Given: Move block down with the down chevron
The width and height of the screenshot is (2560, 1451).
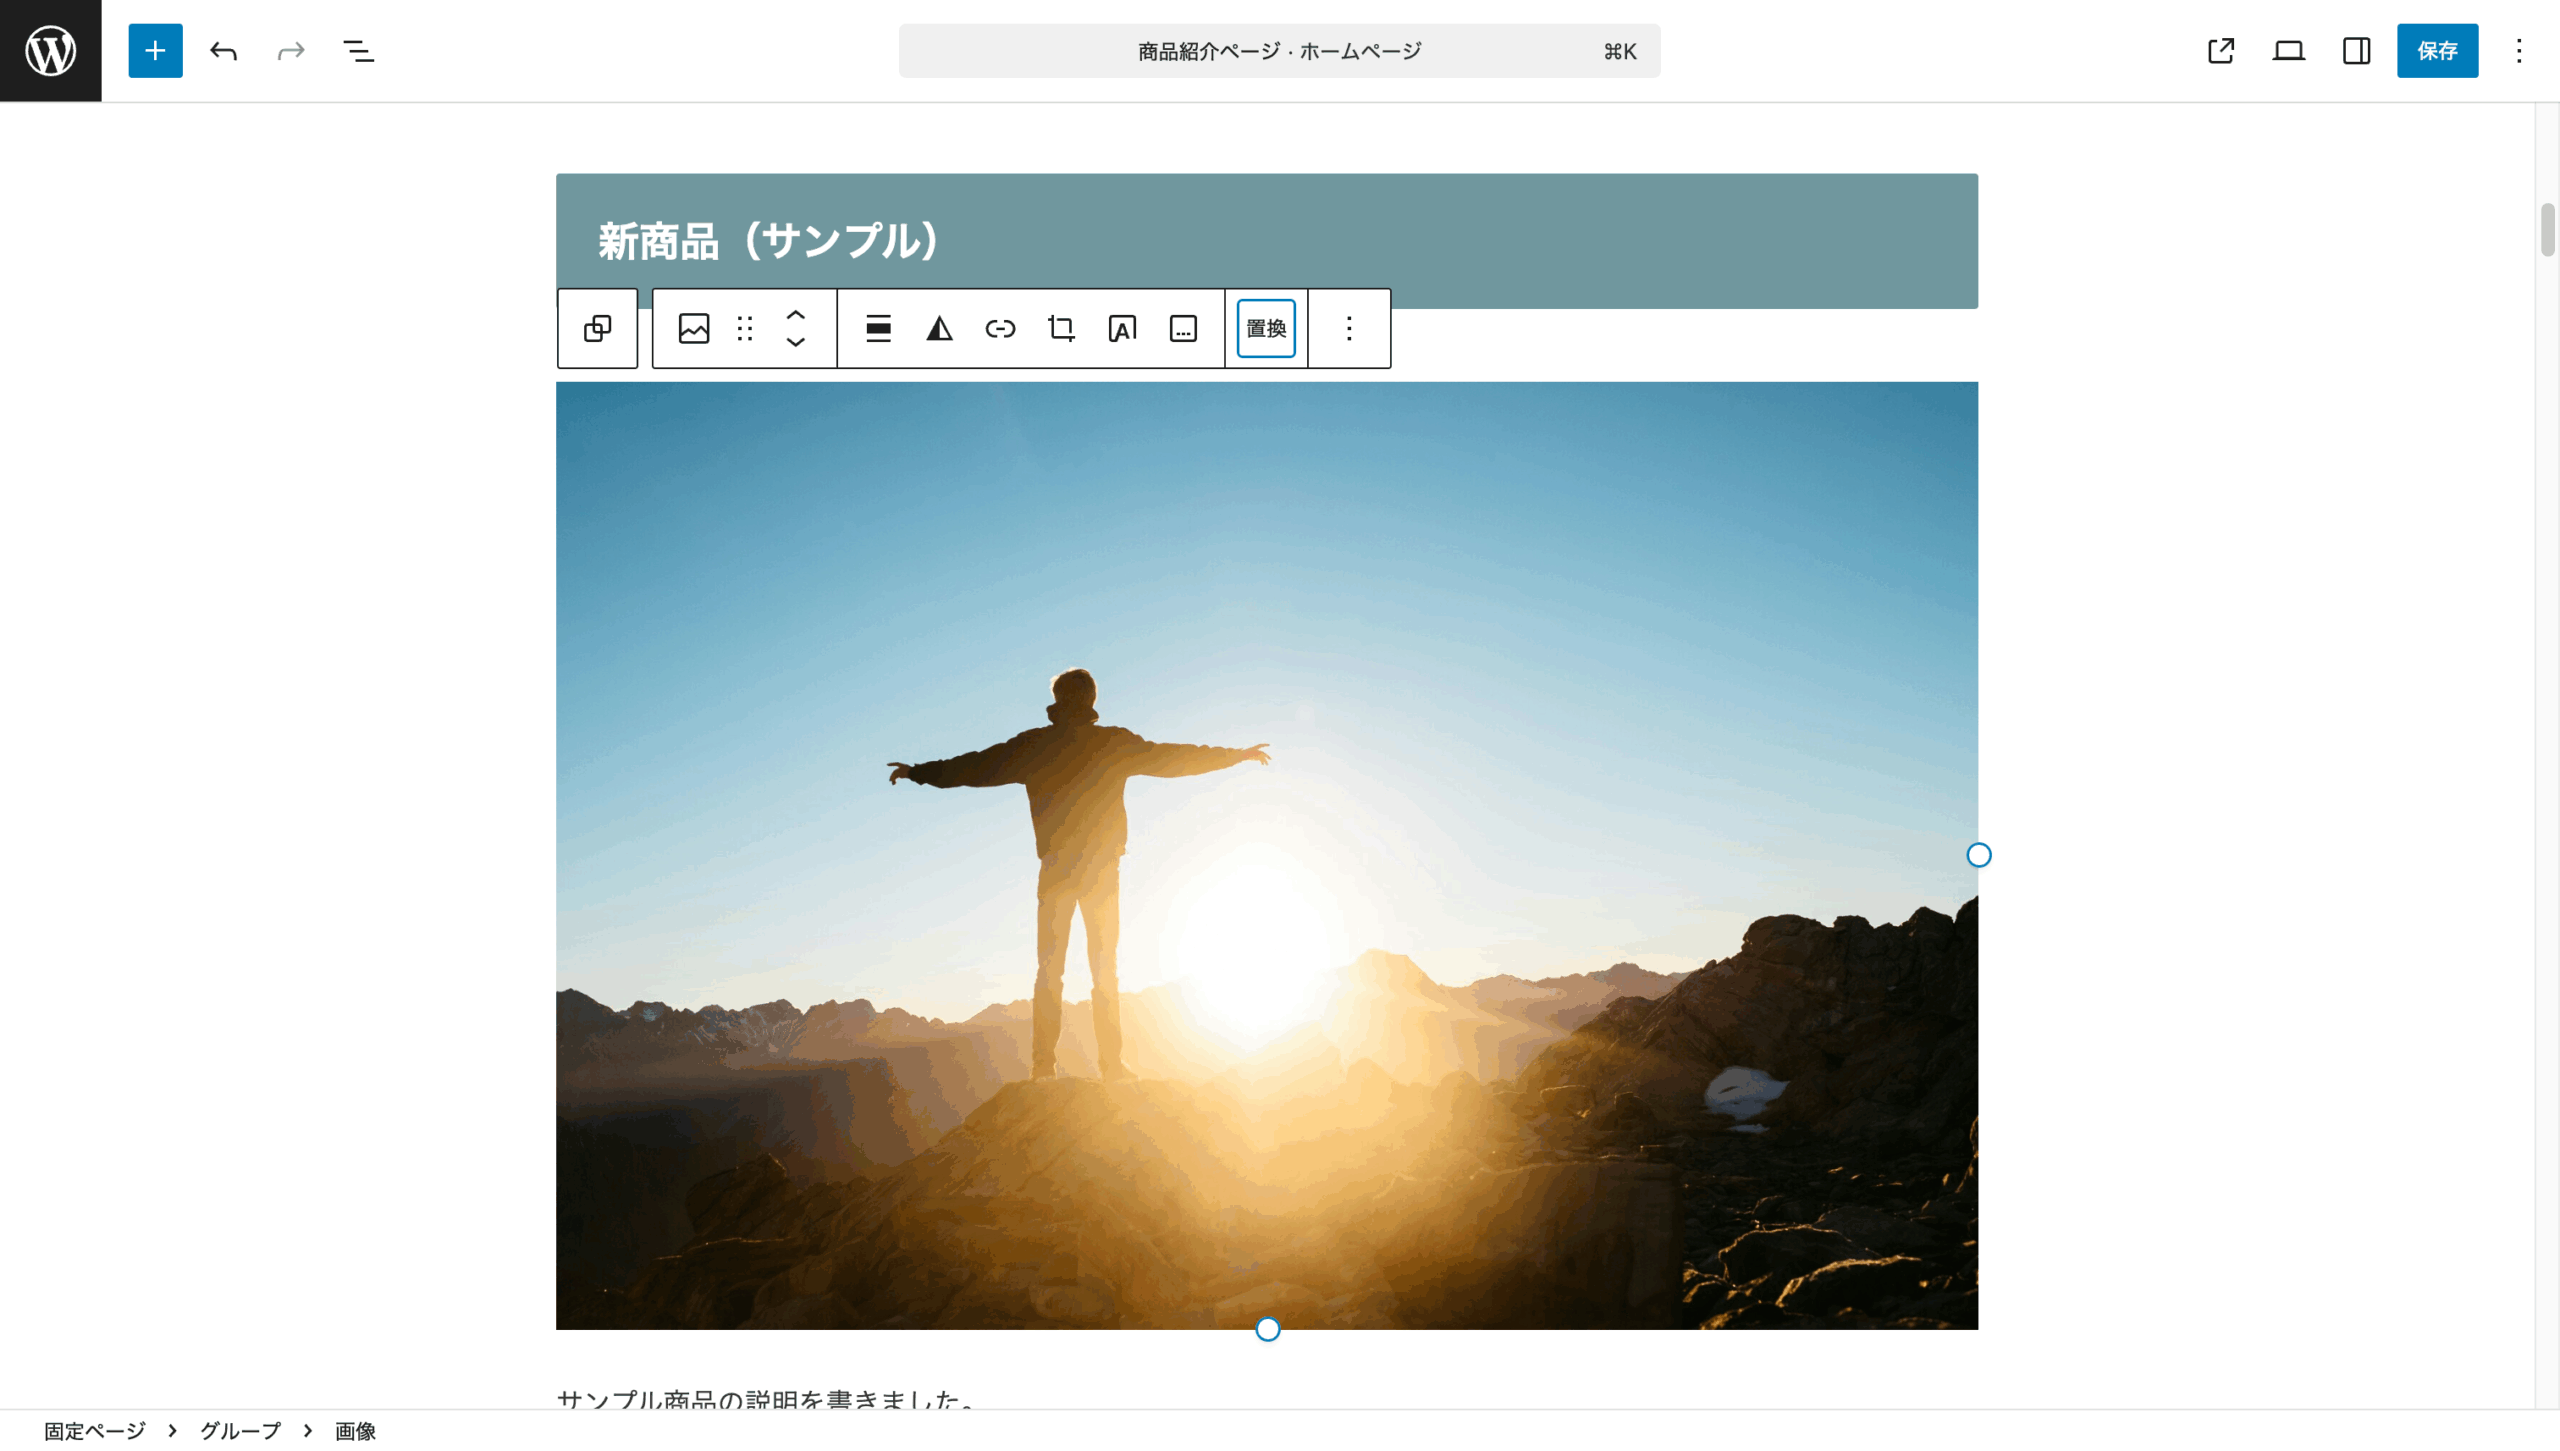Looking at the screenshot, I should click(795, 342).
